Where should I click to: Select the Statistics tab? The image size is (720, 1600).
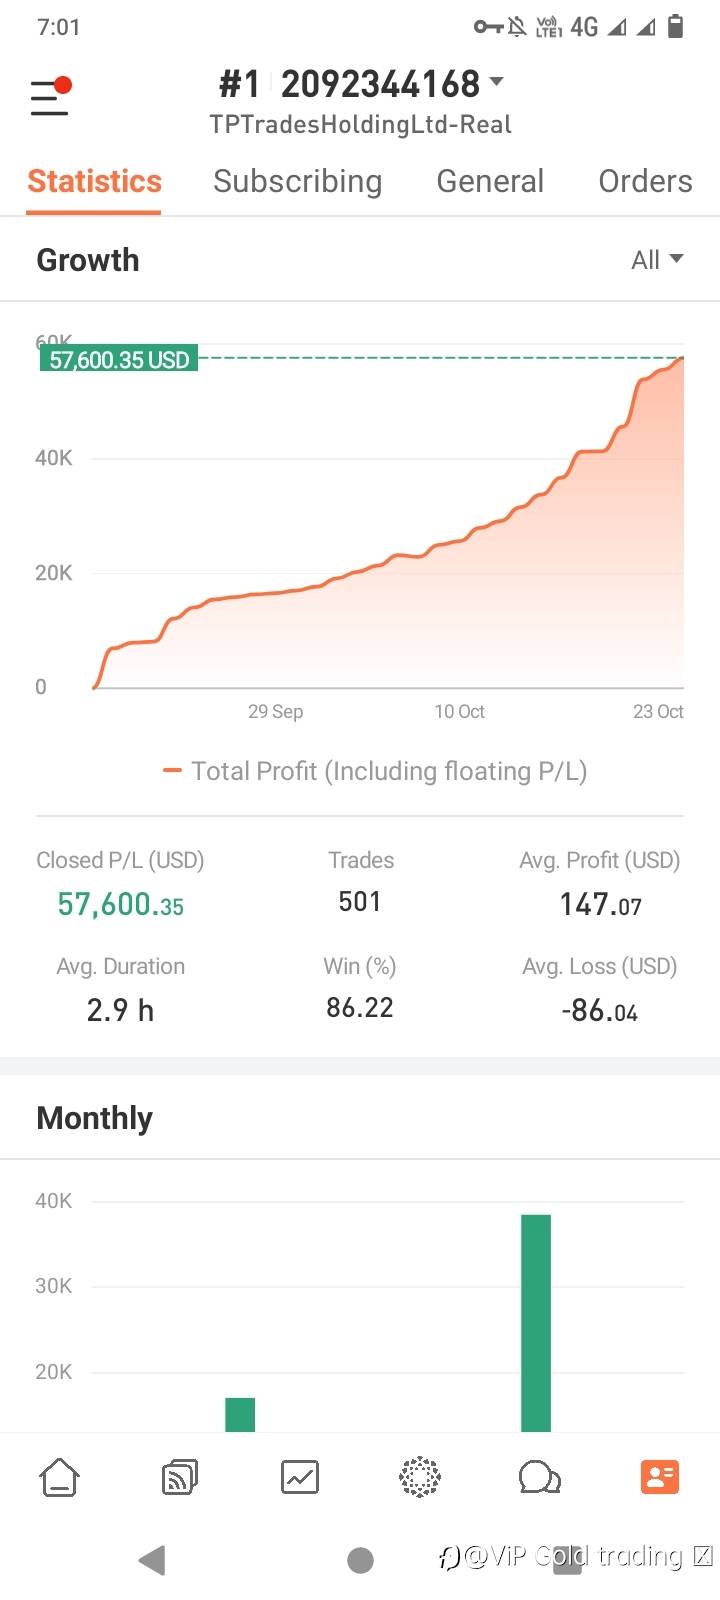(94, 181)
